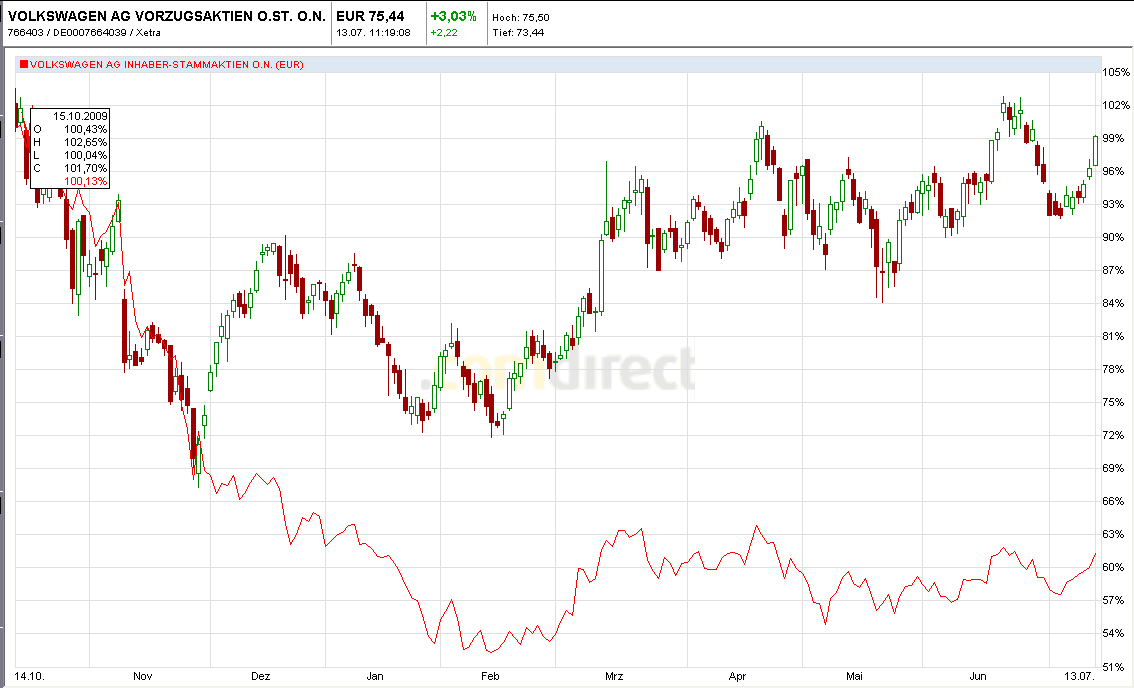The height and width of the screenshot is (688, 1134).
Task: Select the Jan month label
Action: click(374, 676)
